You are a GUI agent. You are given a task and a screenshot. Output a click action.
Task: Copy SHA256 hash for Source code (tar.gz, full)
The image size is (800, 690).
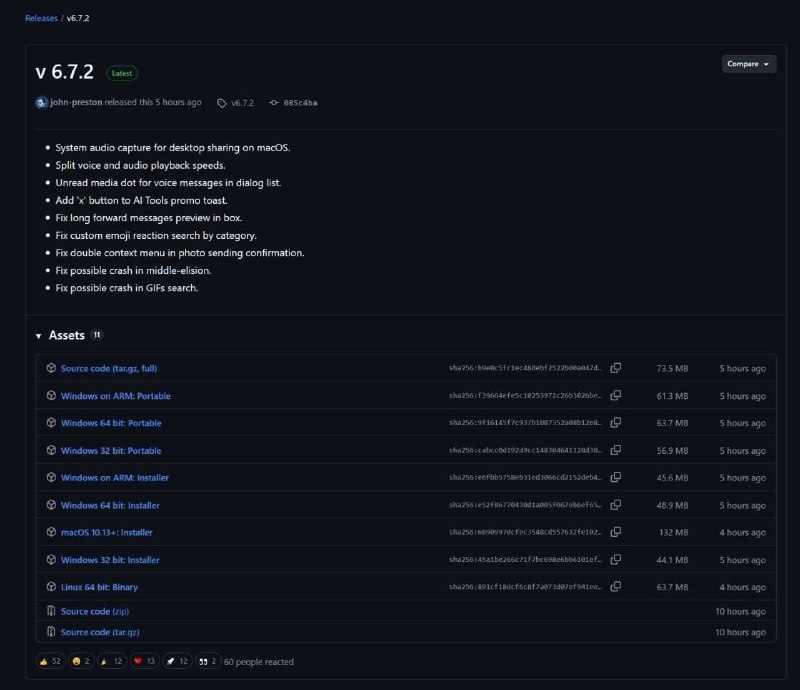[x=616, y=368]
